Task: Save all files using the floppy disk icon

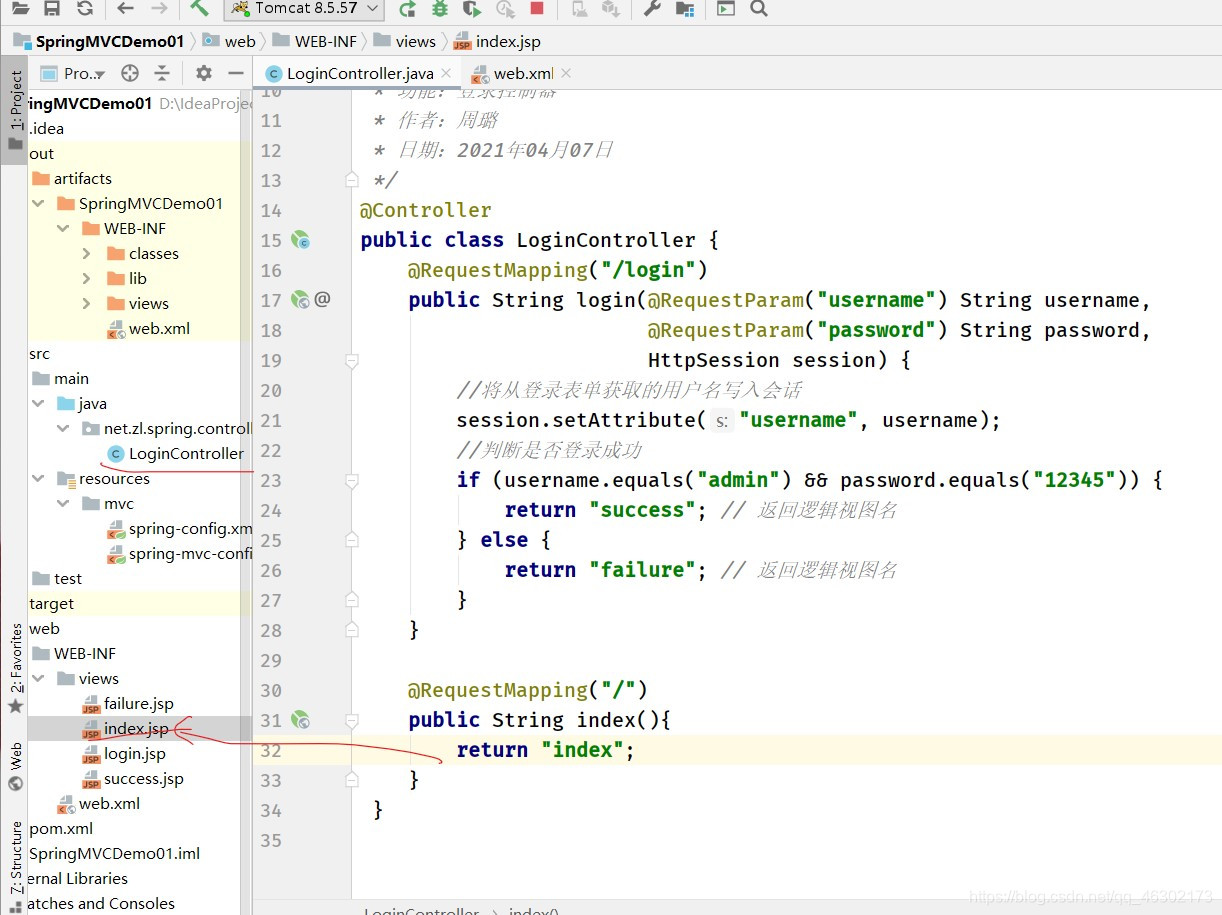Action: [52, 9]
